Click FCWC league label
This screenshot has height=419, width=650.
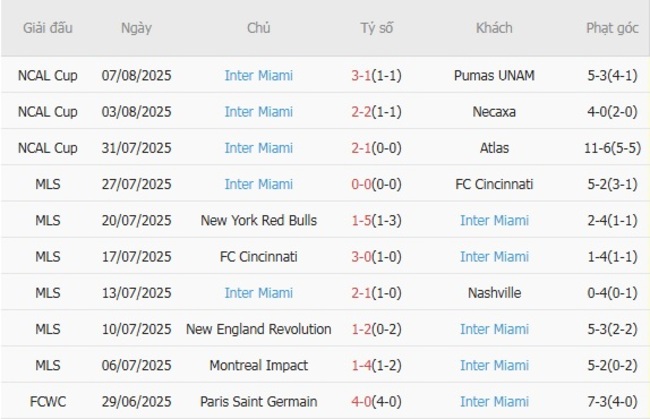coord(47,401)
